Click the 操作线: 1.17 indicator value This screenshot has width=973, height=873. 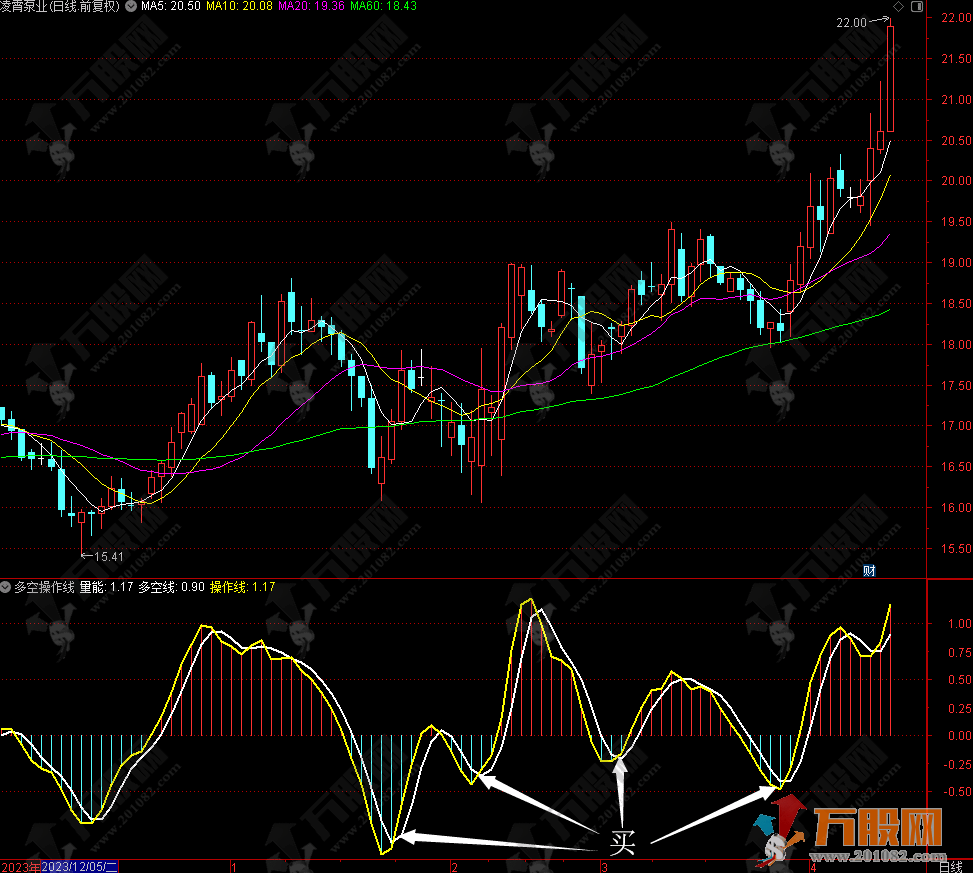pyautogui.click(x=243, y=587)
